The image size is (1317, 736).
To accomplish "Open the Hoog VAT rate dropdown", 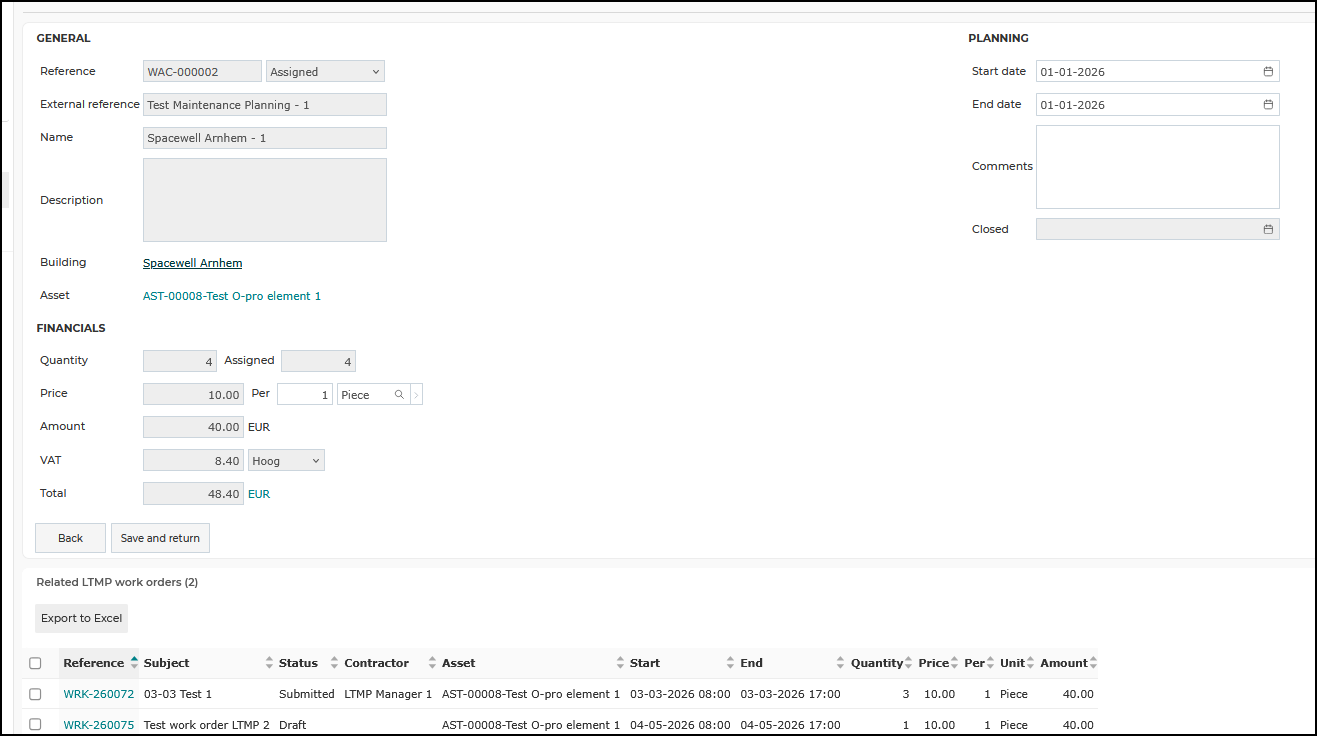I will coord(286,461).
